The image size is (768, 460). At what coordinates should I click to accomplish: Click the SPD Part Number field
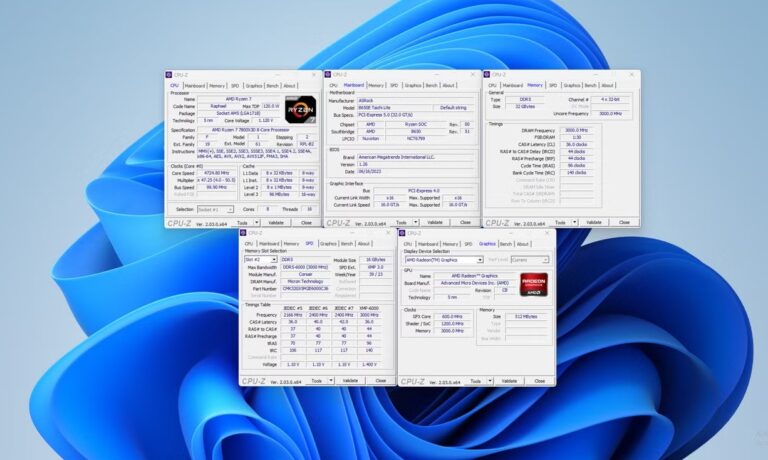pyautogui.click(x=306, y=289)
